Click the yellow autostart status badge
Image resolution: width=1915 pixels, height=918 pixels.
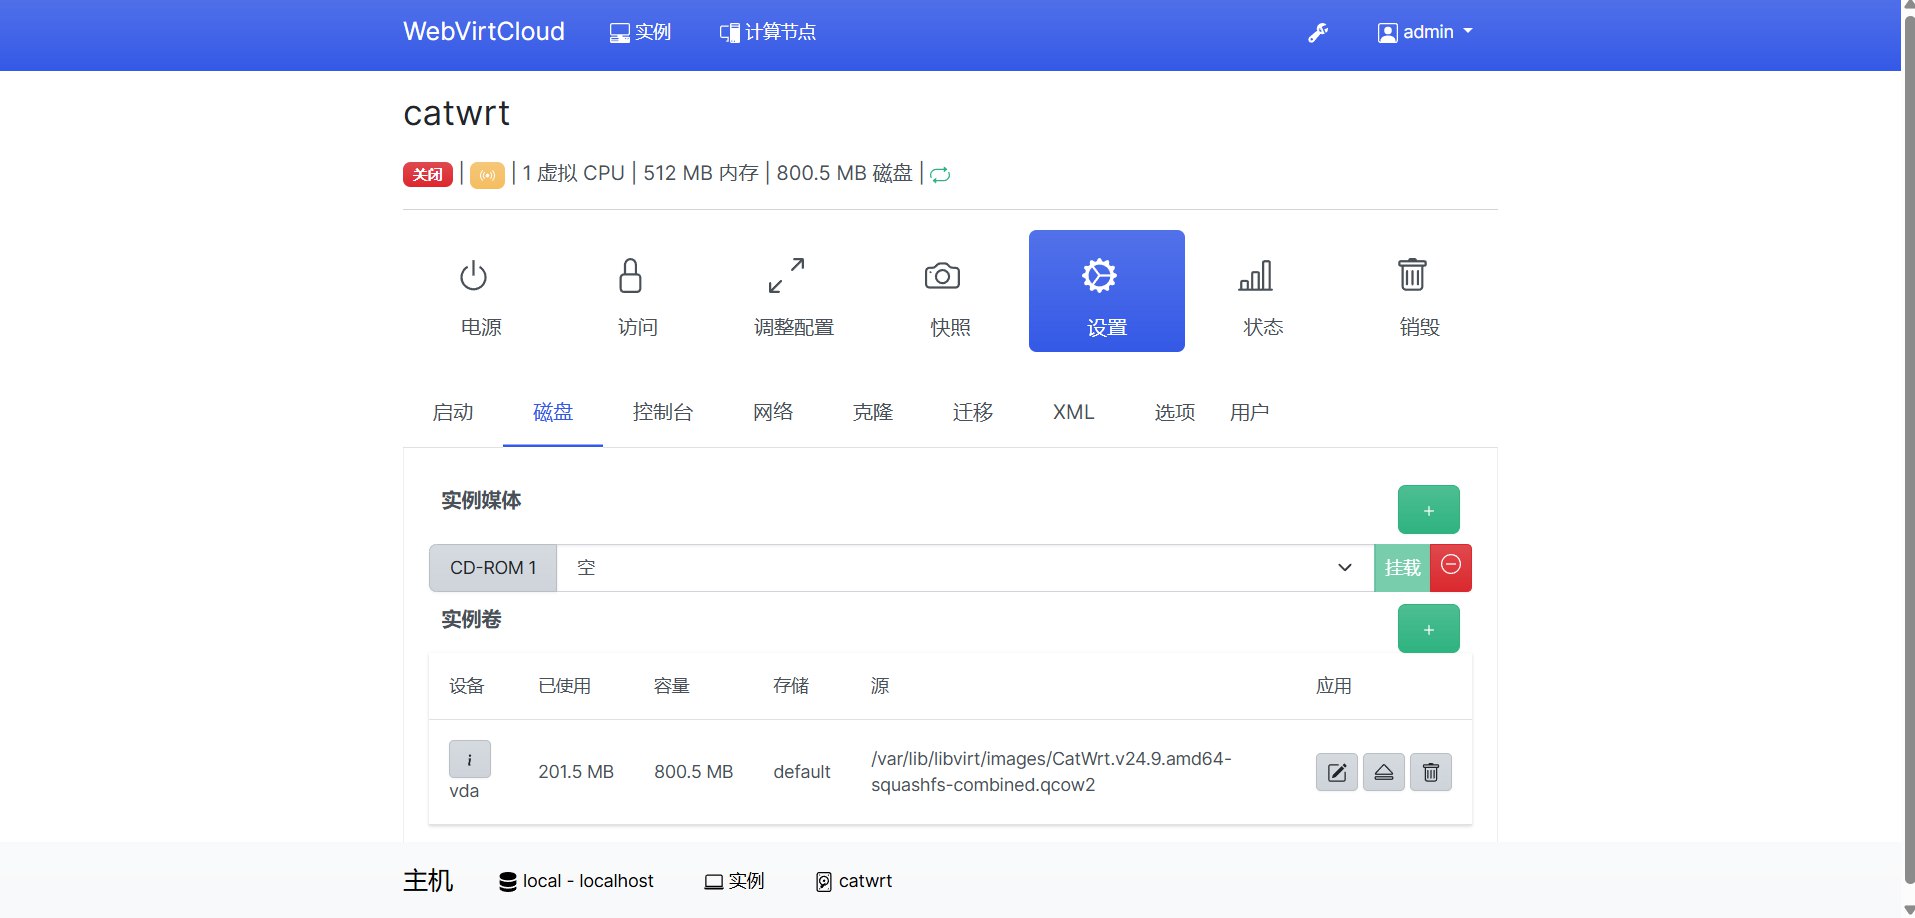coord(487,175)
